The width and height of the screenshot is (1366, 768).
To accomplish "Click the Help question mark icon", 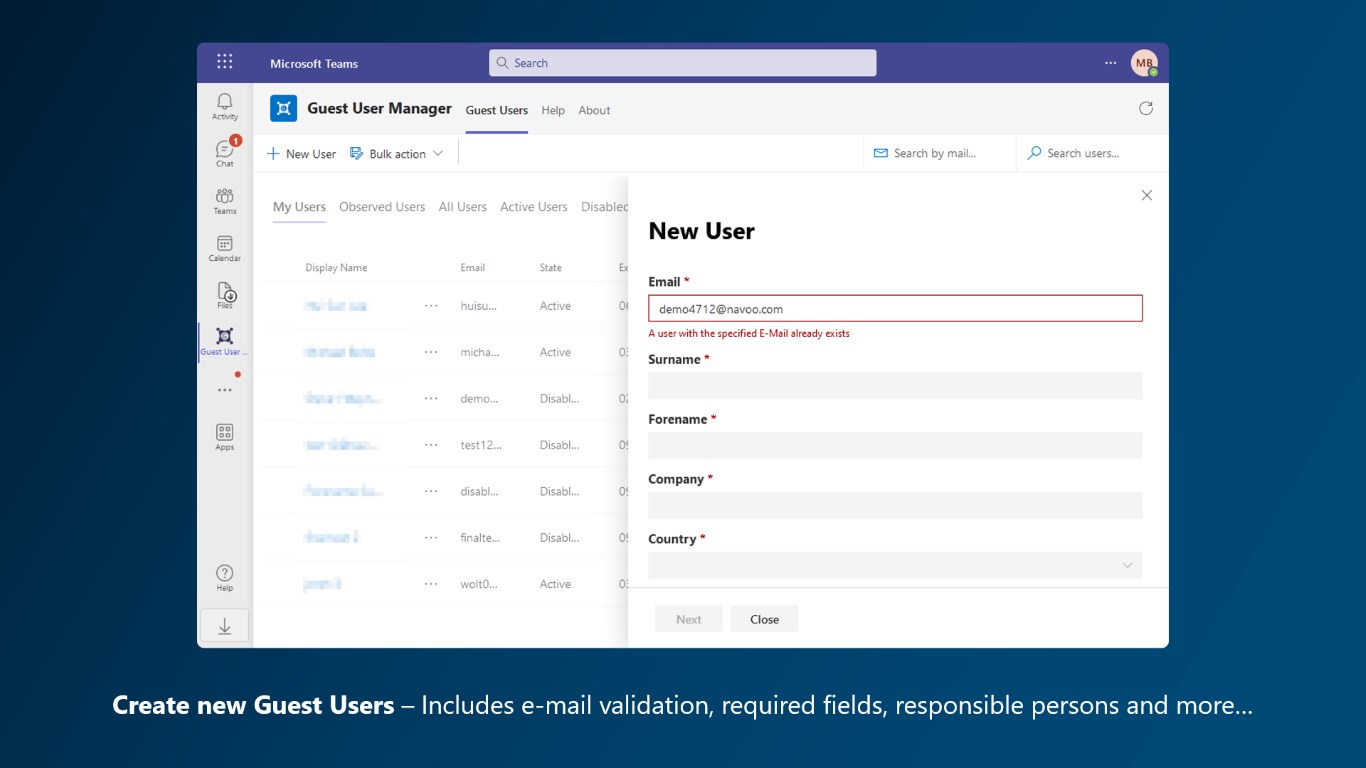I will point(225,576).
